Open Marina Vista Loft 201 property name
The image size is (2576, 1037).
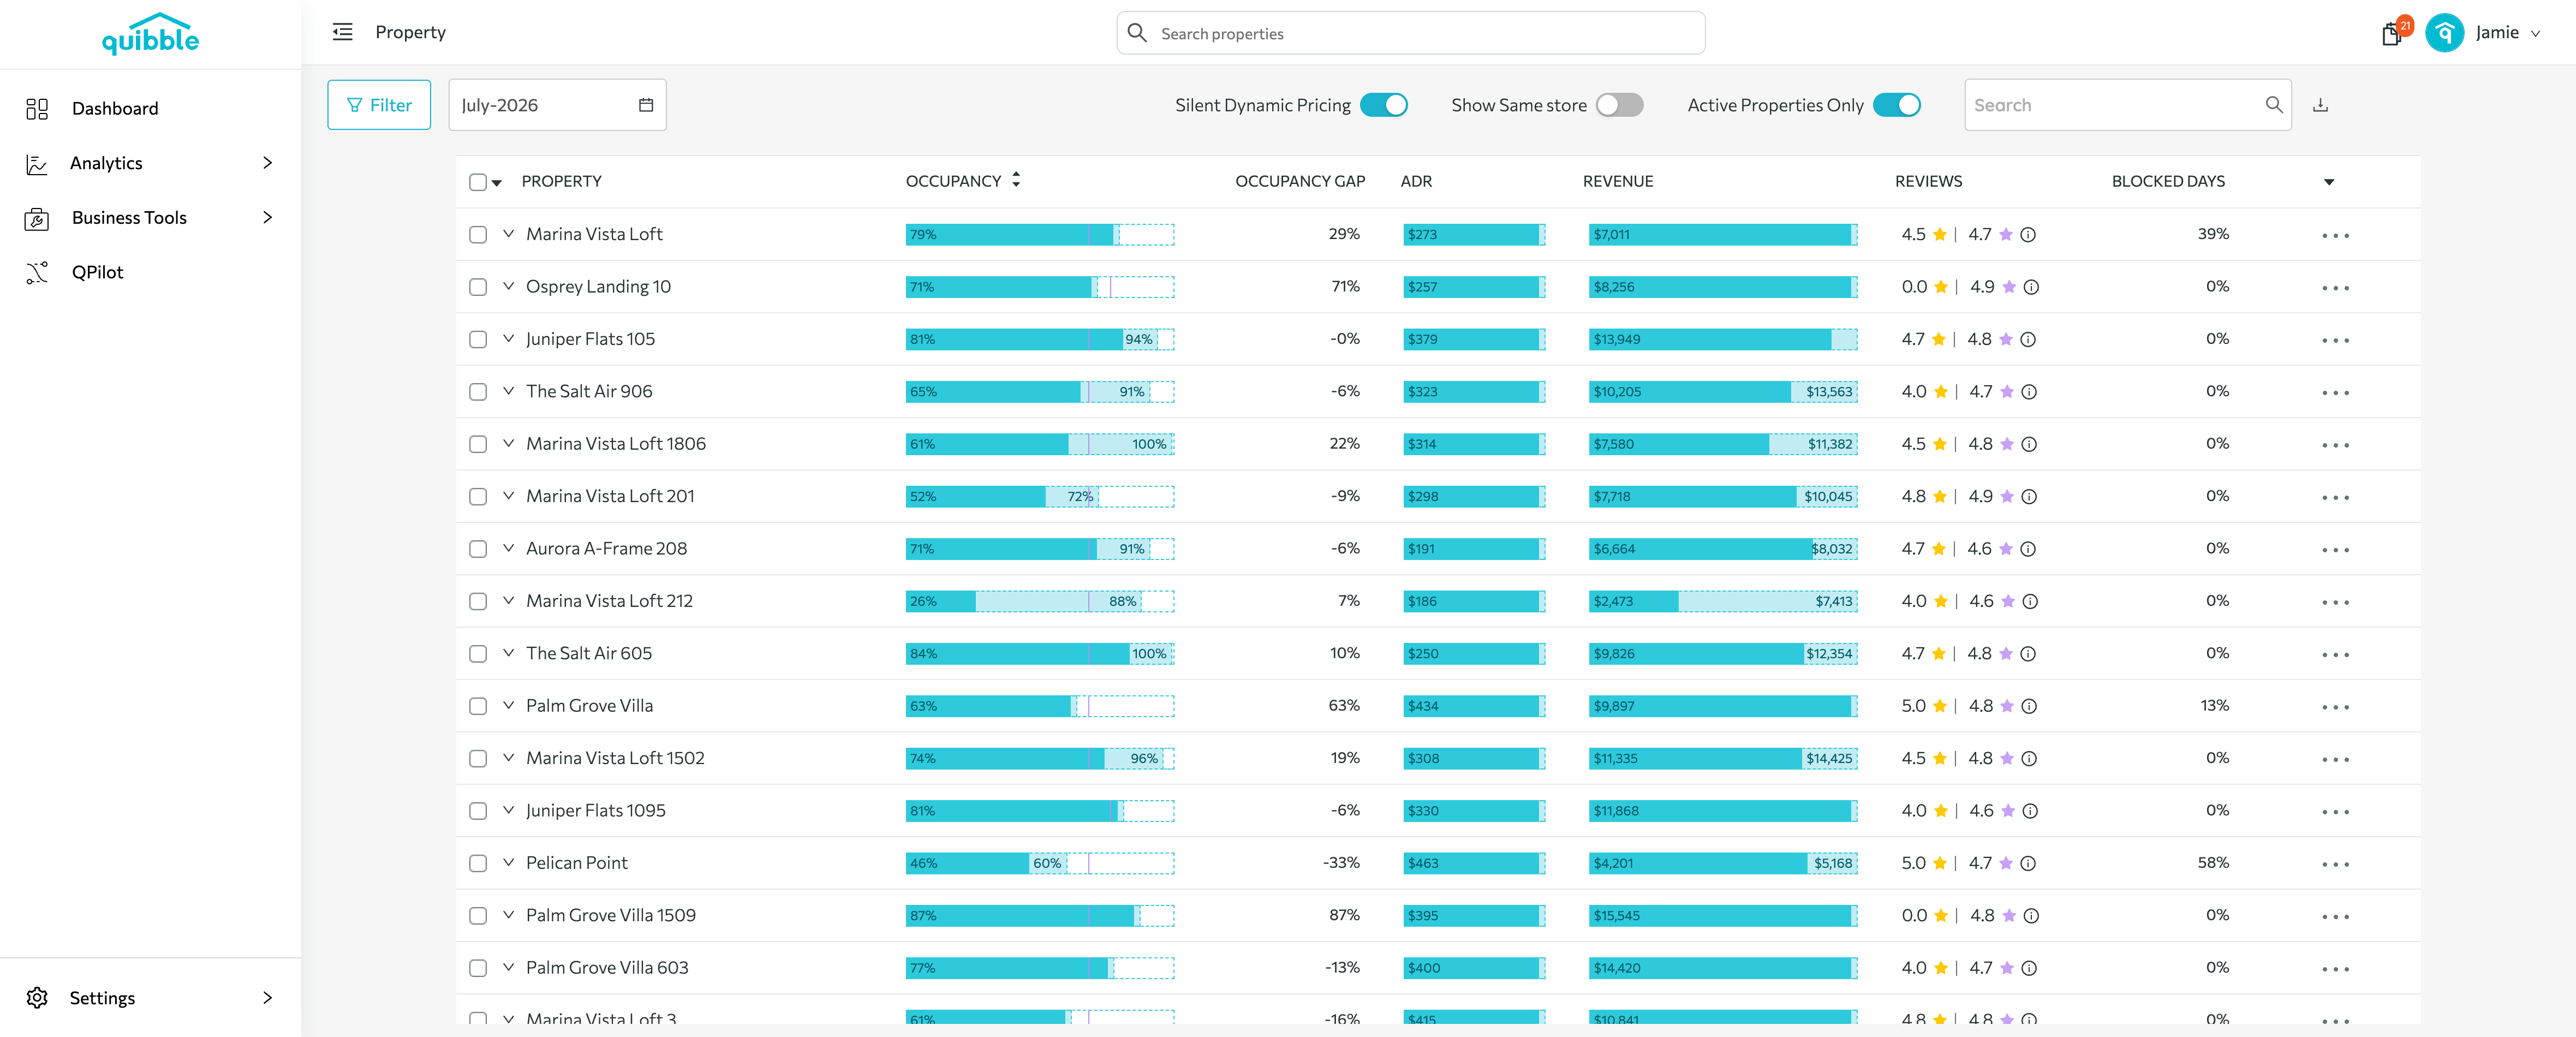610,496
